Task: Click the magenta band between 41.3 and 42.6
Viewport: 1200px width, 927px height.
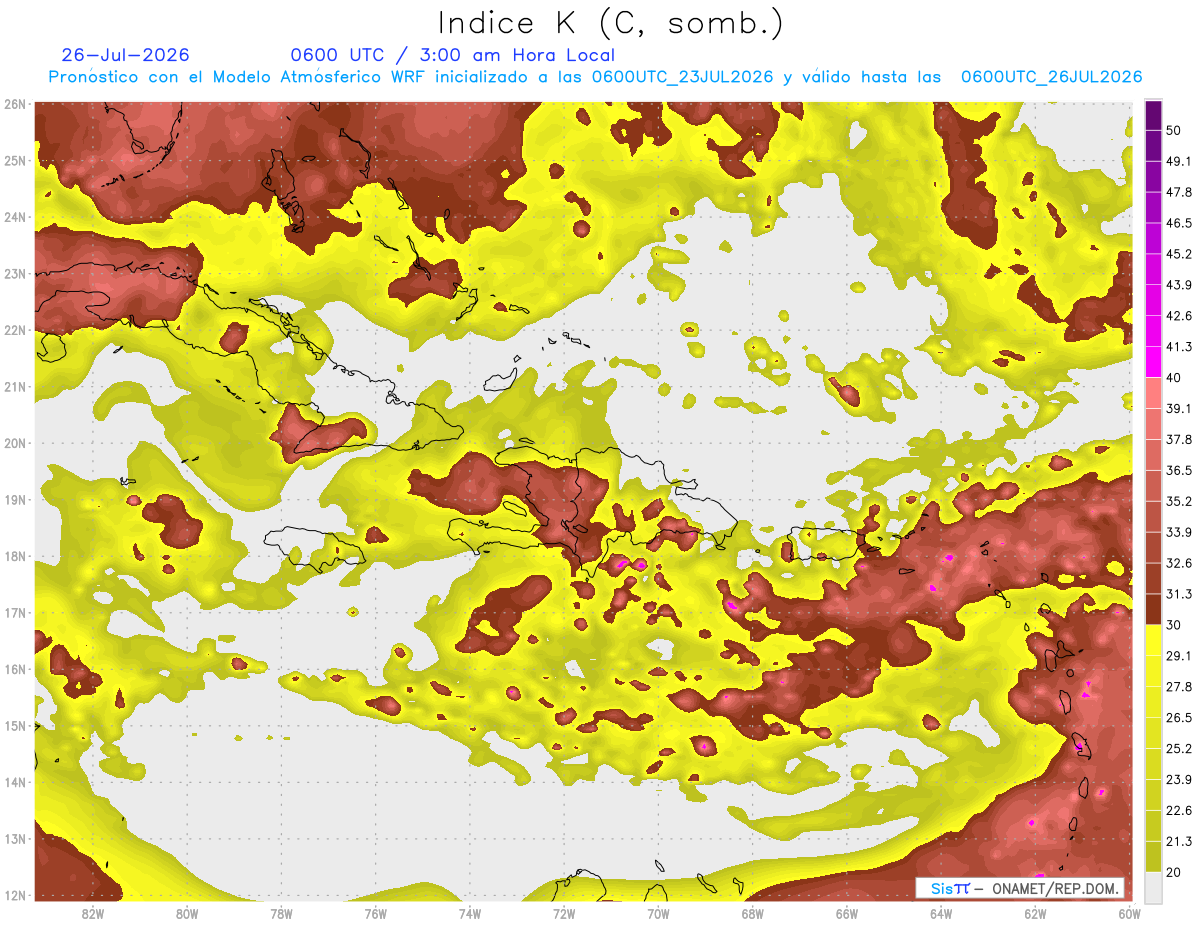Action: tap(1153, 332)
